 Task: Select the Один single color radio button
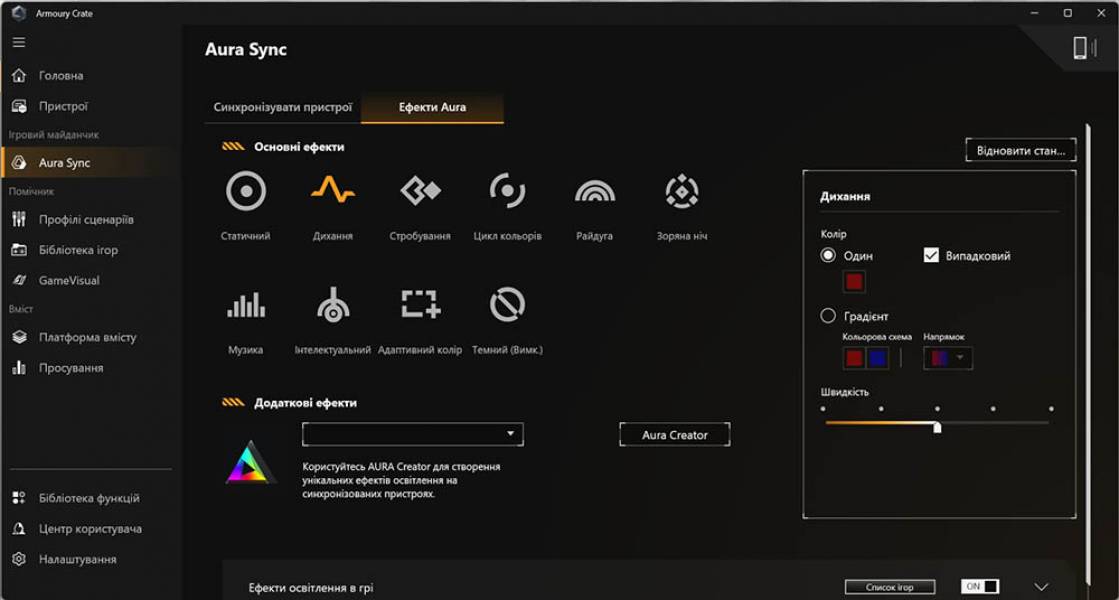(828, 256)
